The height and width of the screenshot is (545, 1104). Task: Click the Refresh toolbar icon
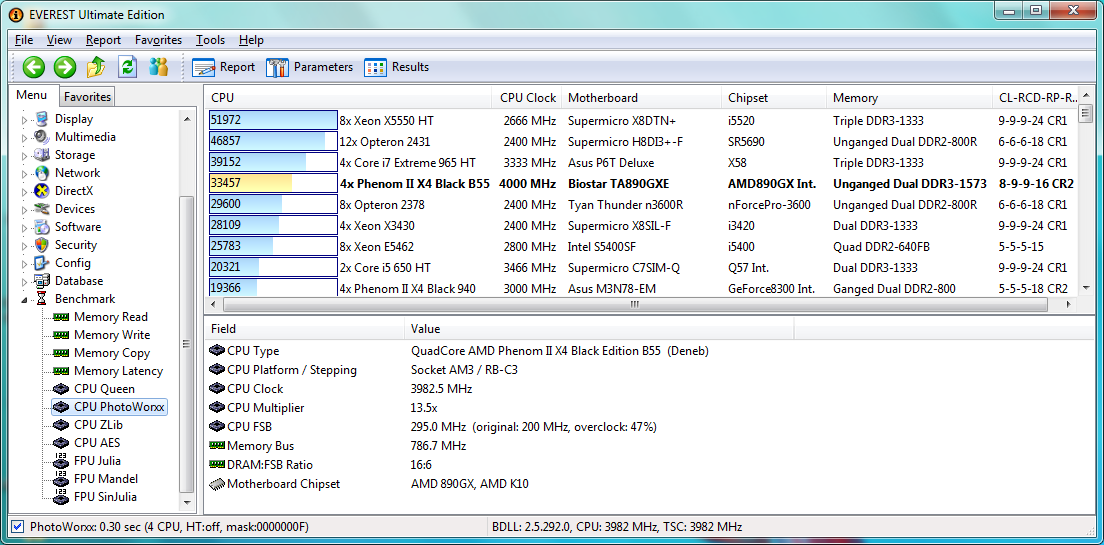pyautogui.click(x=127, y=67)
